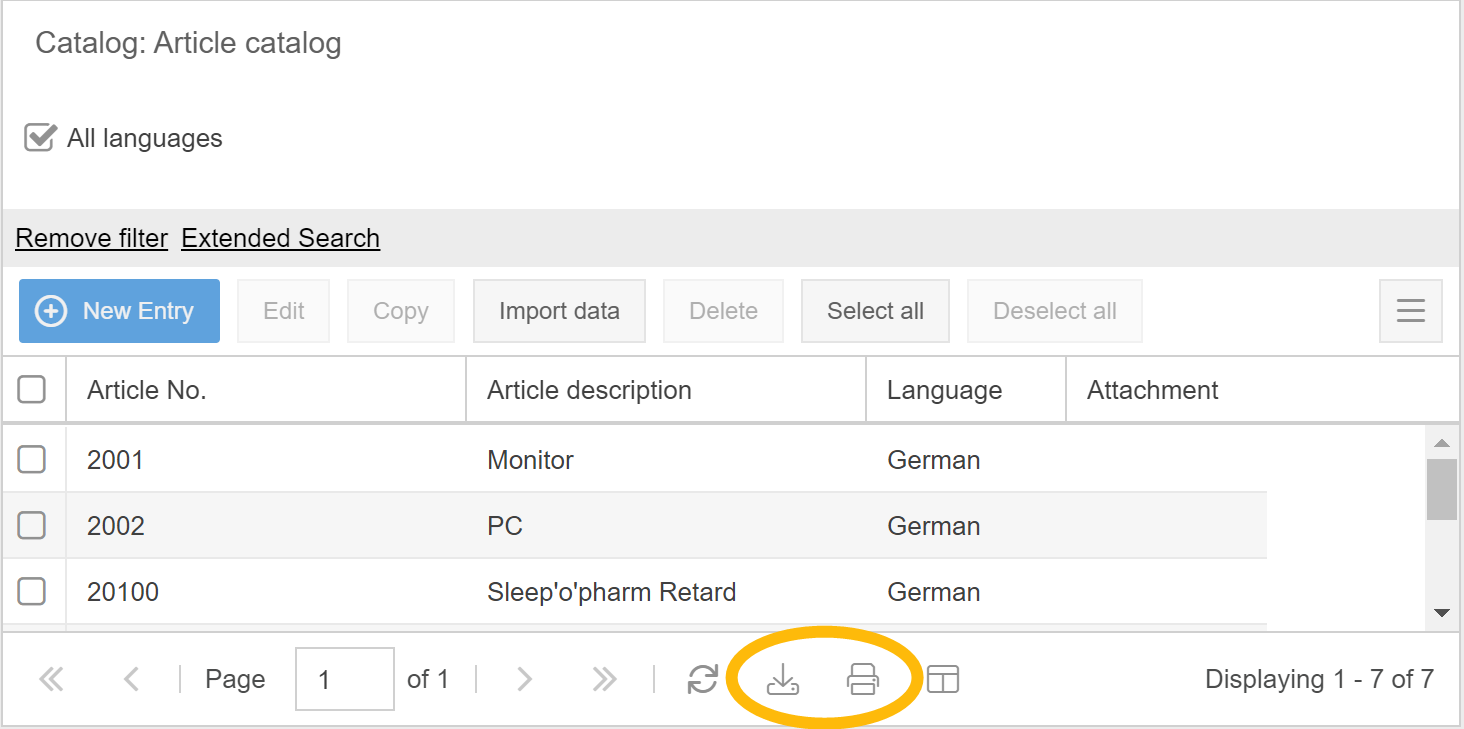1464x729 pixels.
Task: Go to the previous page
Action: pos(131,680)
